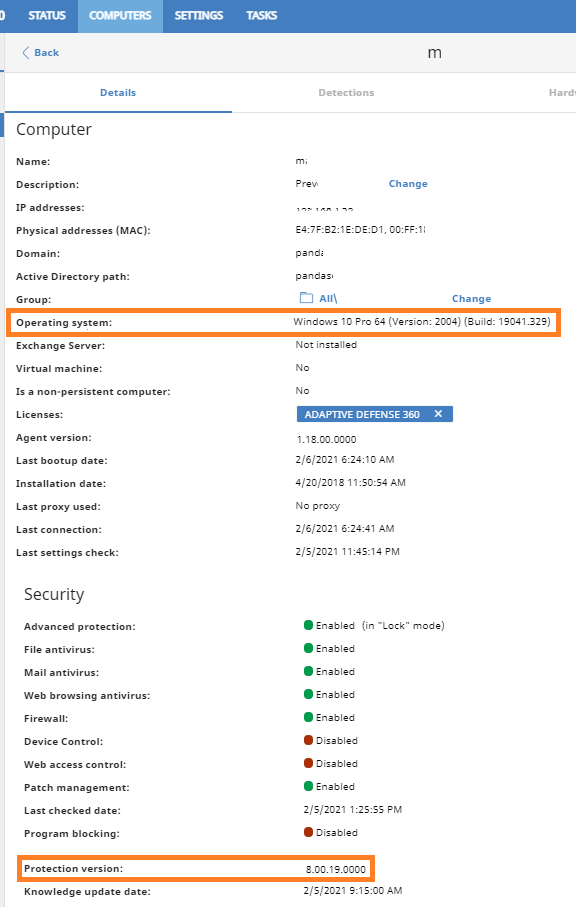Click the Operating system label
Screen dimensions: 576x909
[x=64, y=323]
